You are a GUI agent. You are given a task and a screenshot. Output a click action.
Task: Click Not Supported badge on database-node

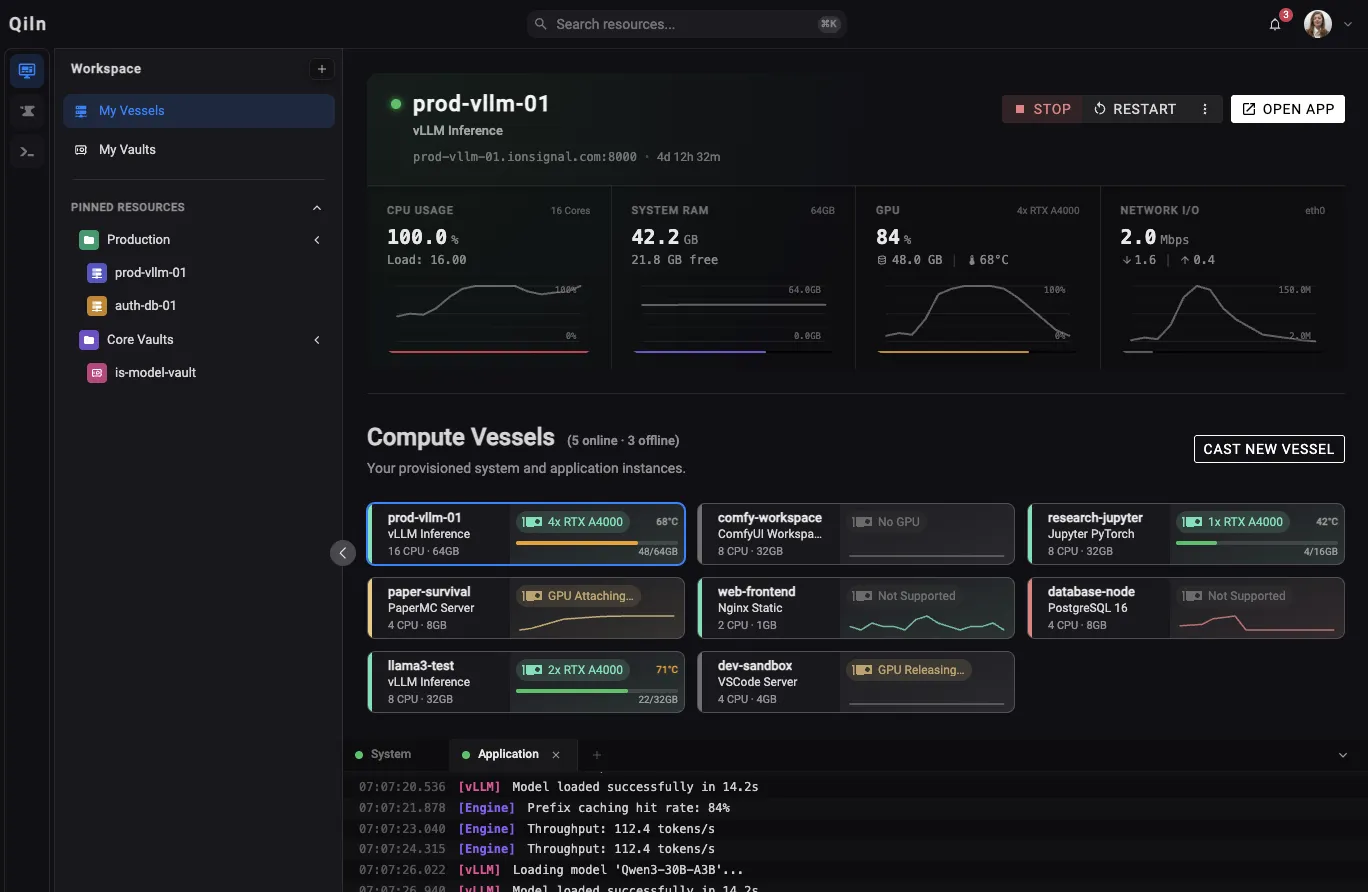tap(1234, 596)
